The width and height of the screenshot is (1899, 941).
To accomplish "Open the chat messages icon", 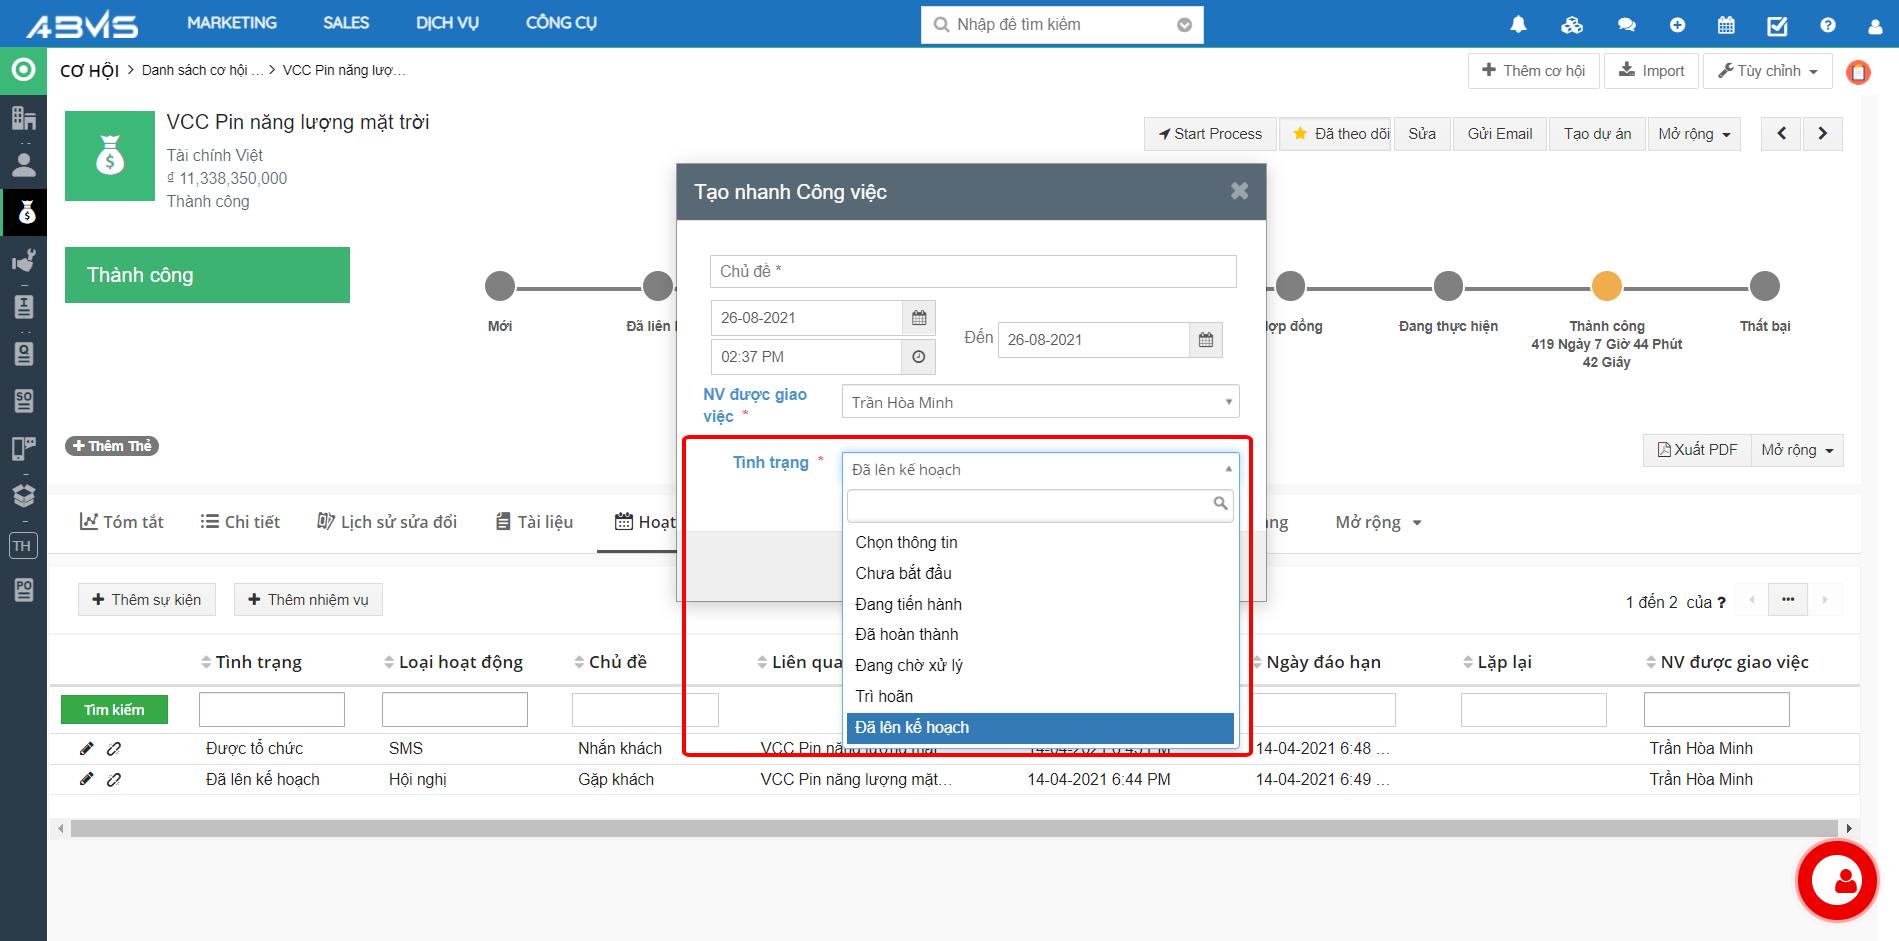I will [1627, 25].
